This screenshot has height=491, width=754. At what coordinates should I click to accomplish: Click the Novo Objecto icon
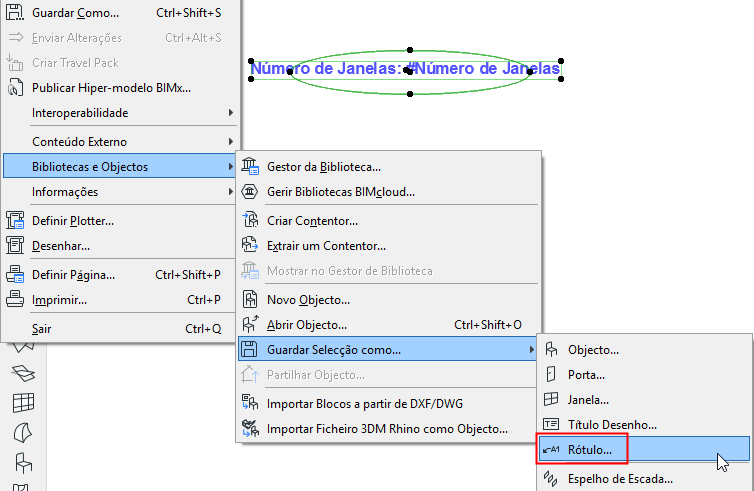pos(250,299)
